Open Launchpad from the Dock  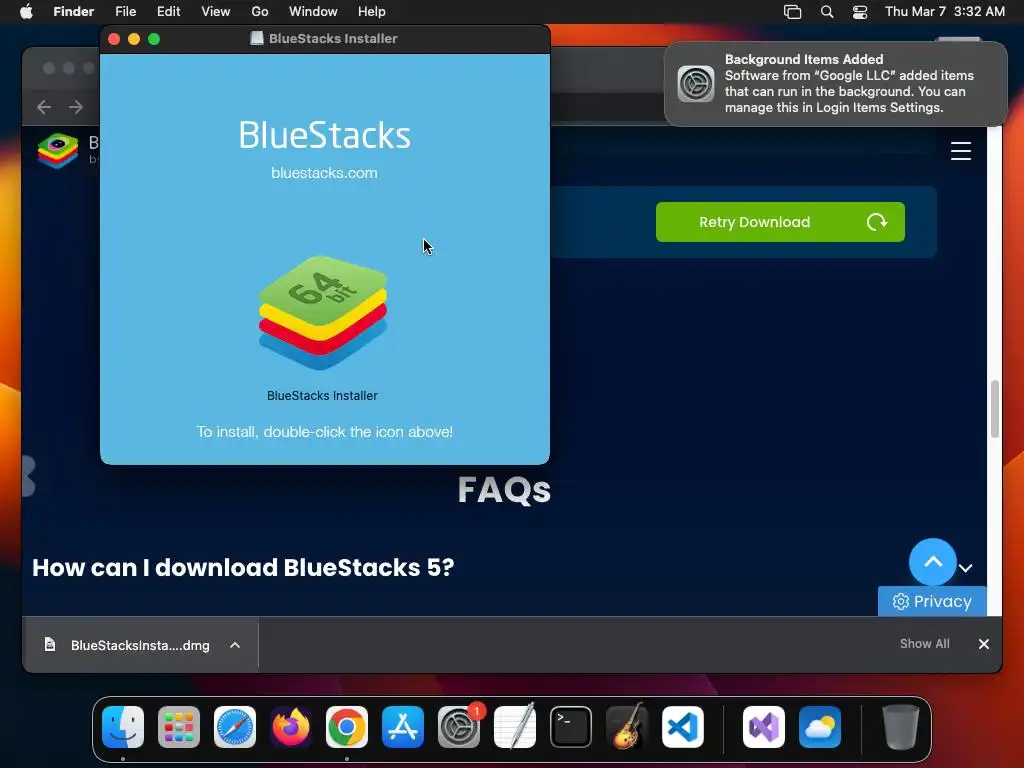click(179, 727)
